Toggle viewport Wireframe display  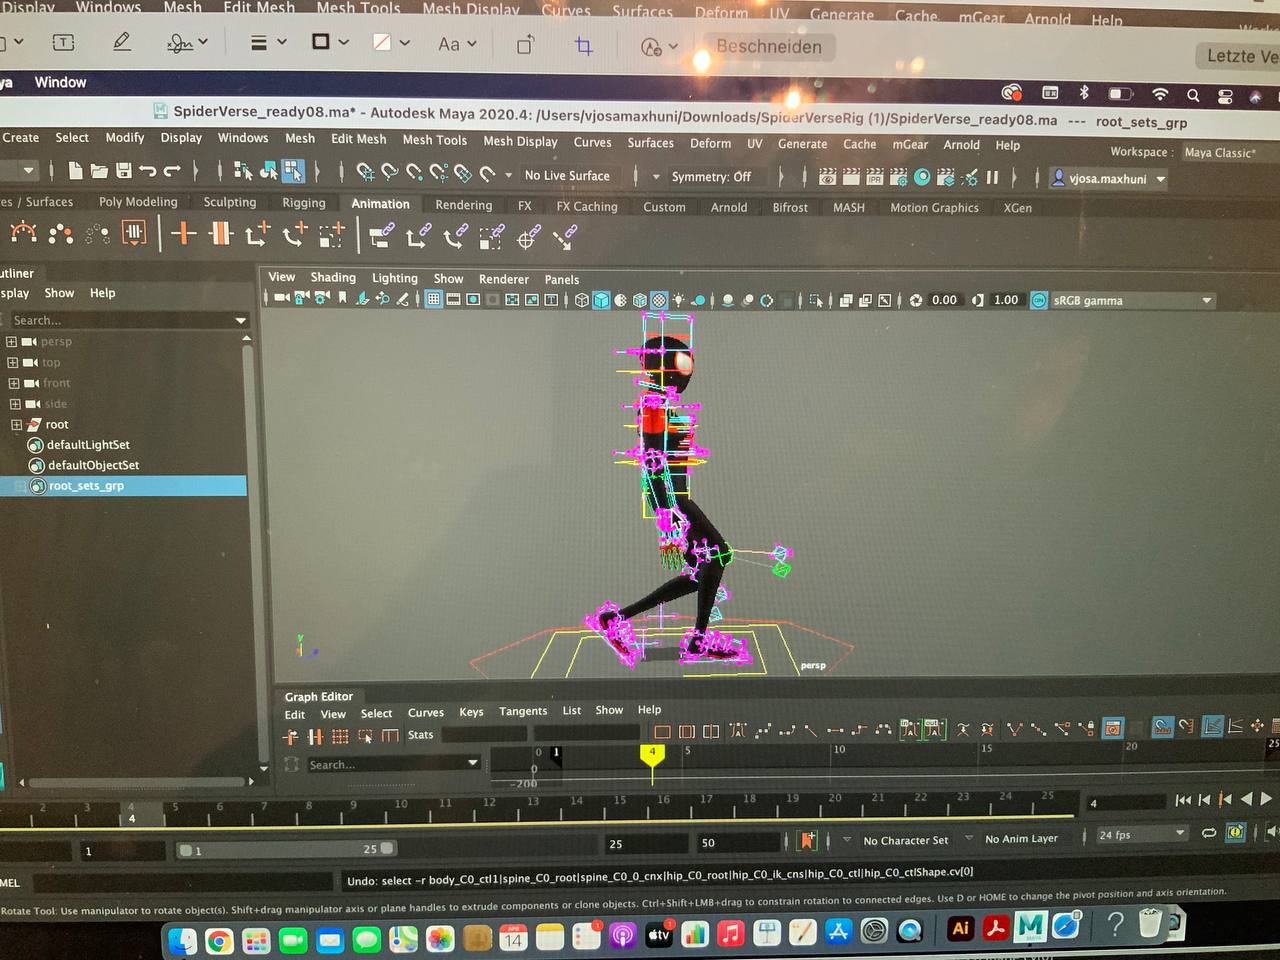click(581, 299)
